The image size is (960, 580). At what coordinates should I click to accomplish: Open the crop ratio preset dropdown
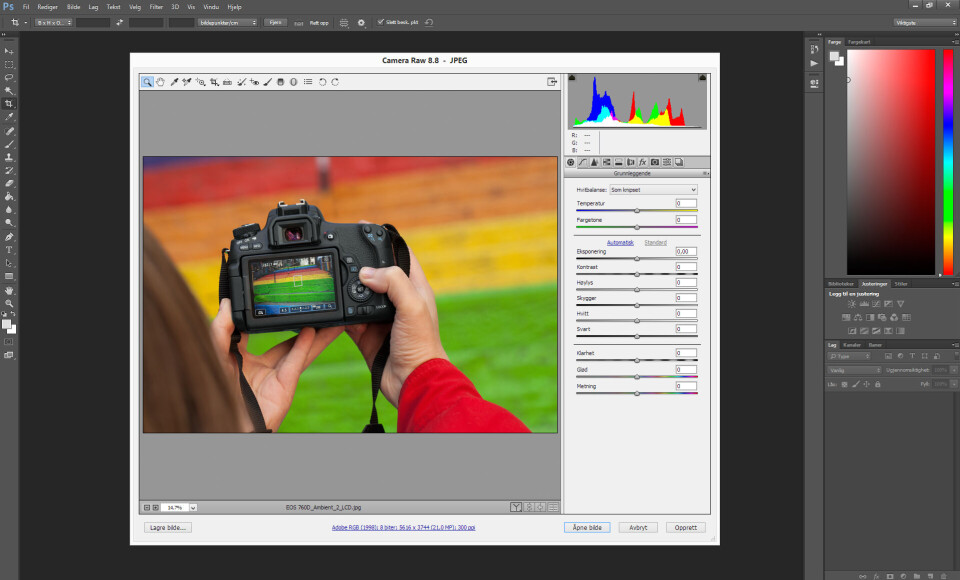pos(53,23)
